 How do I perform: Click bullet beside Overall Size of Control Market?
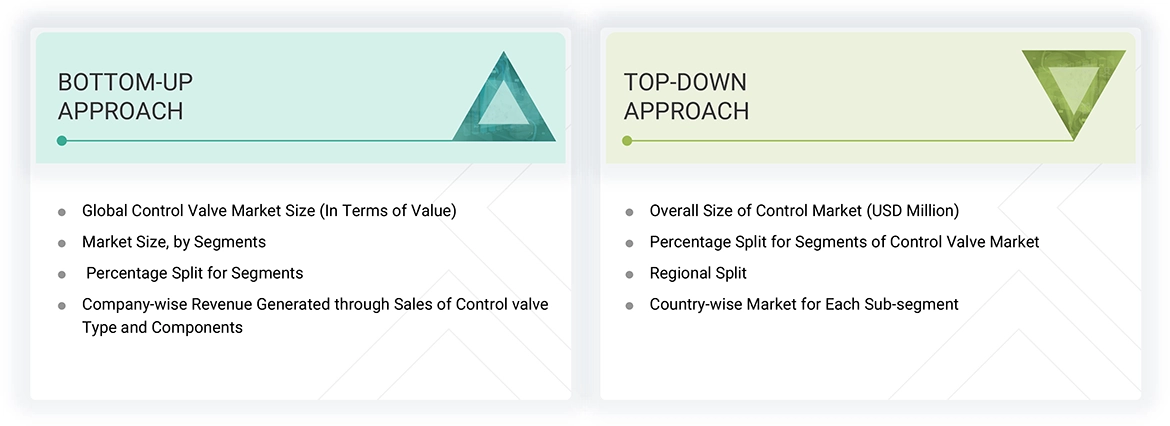pyautogui.click(x=629, y=212)
